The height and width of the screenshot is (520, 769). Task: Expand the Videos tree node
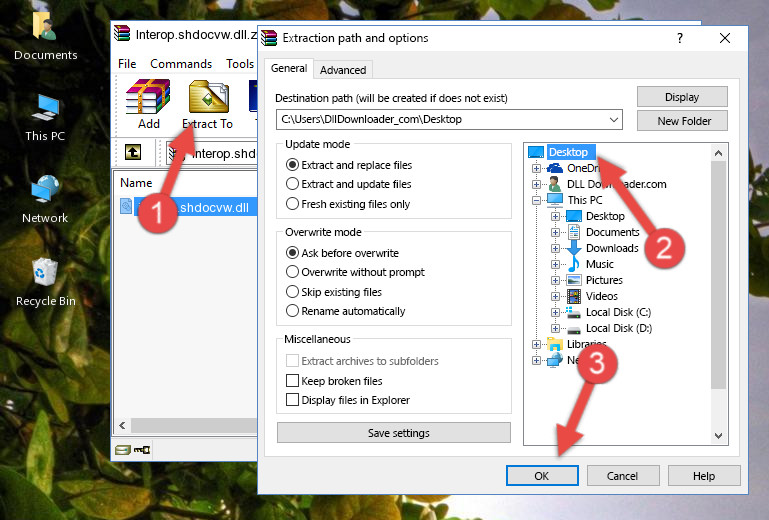[555, 296]
